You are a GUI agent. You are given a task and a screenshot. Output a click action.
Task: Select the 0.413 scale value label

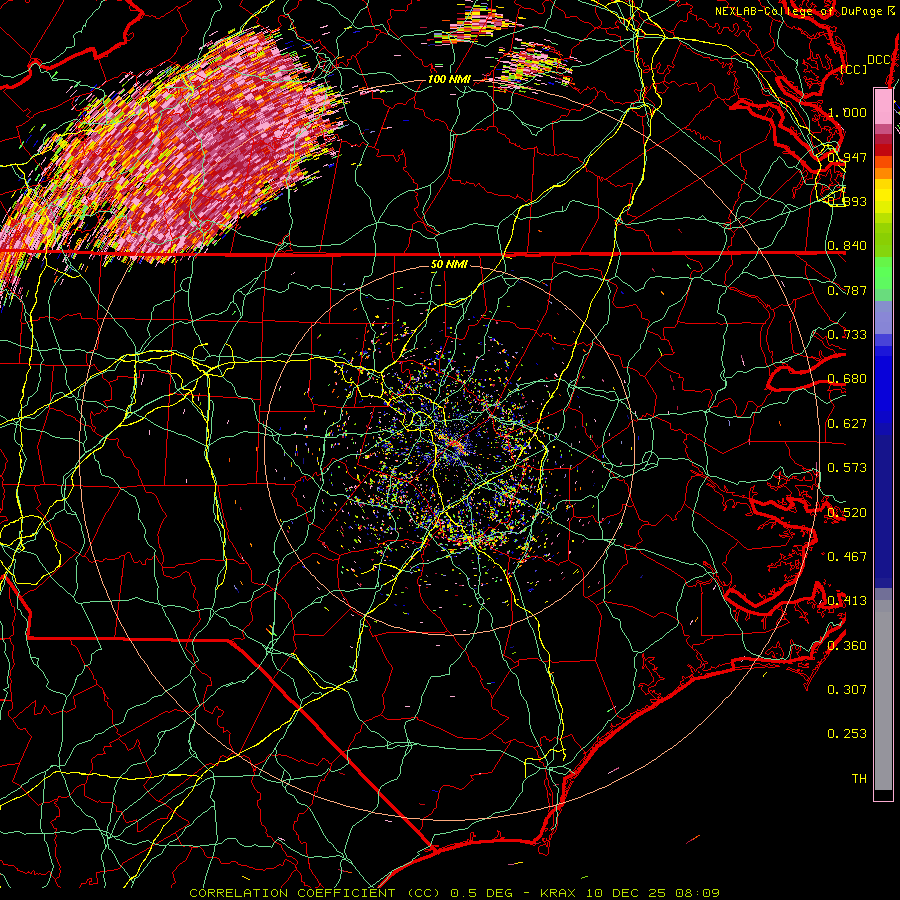pyautogui.click(x=848, y=600)
